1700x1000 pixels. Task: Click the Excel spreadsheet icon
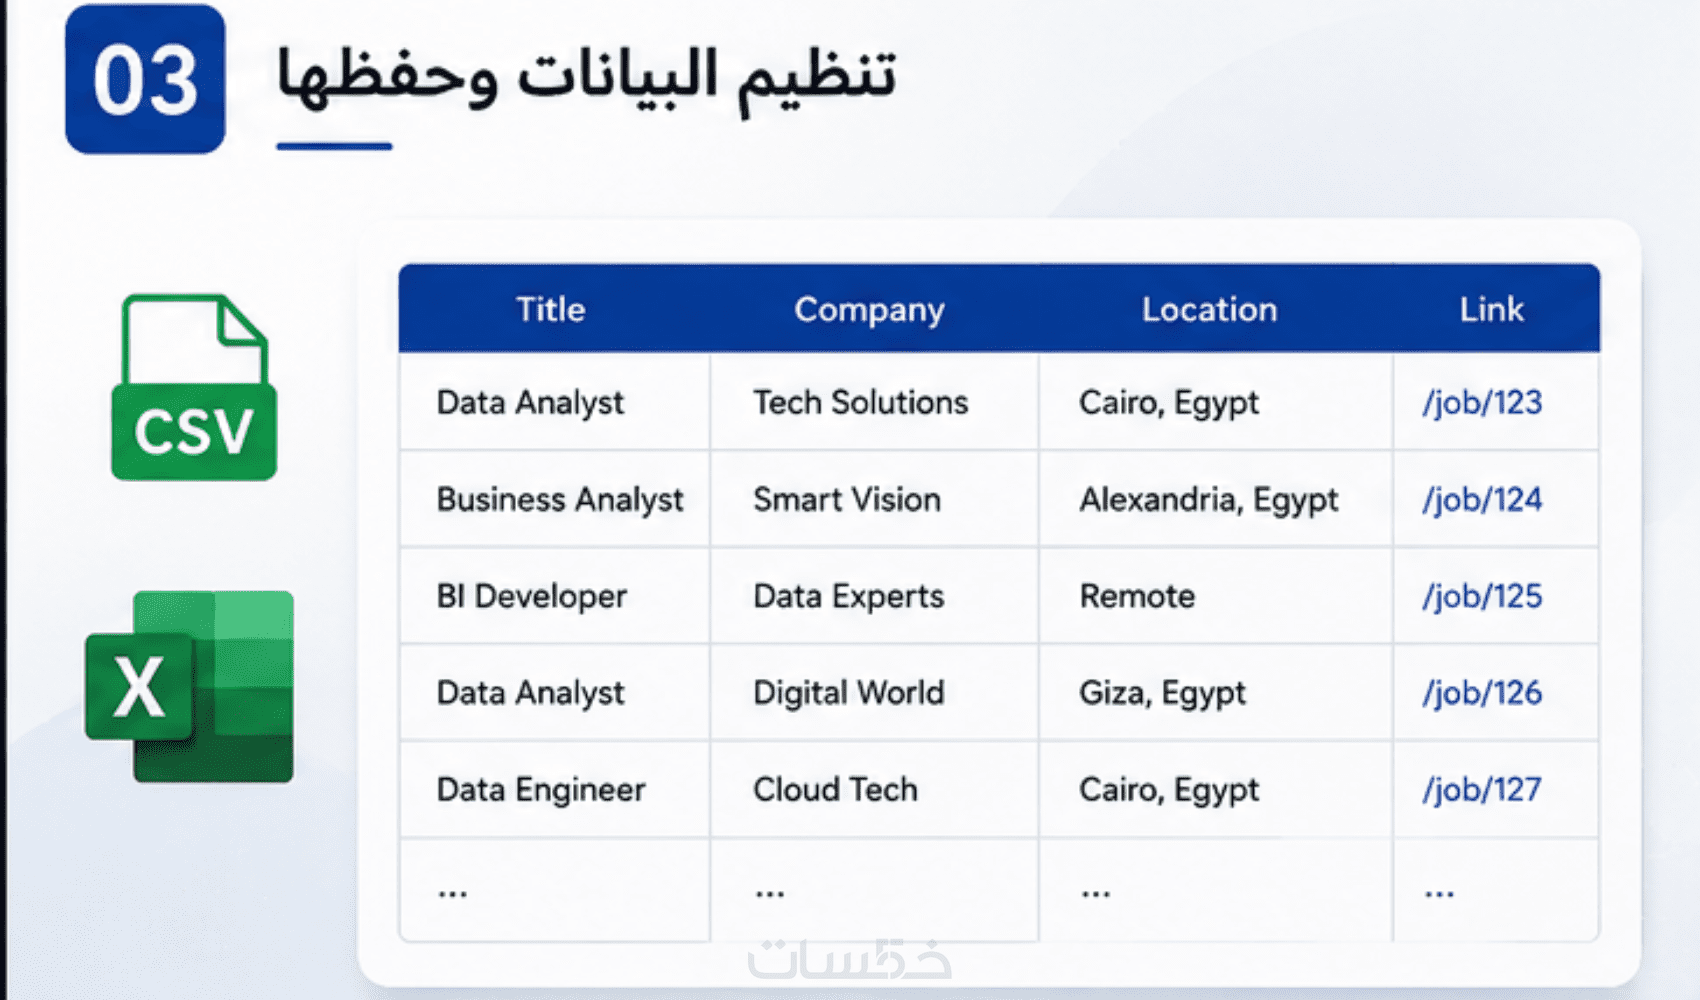[190, 686]
